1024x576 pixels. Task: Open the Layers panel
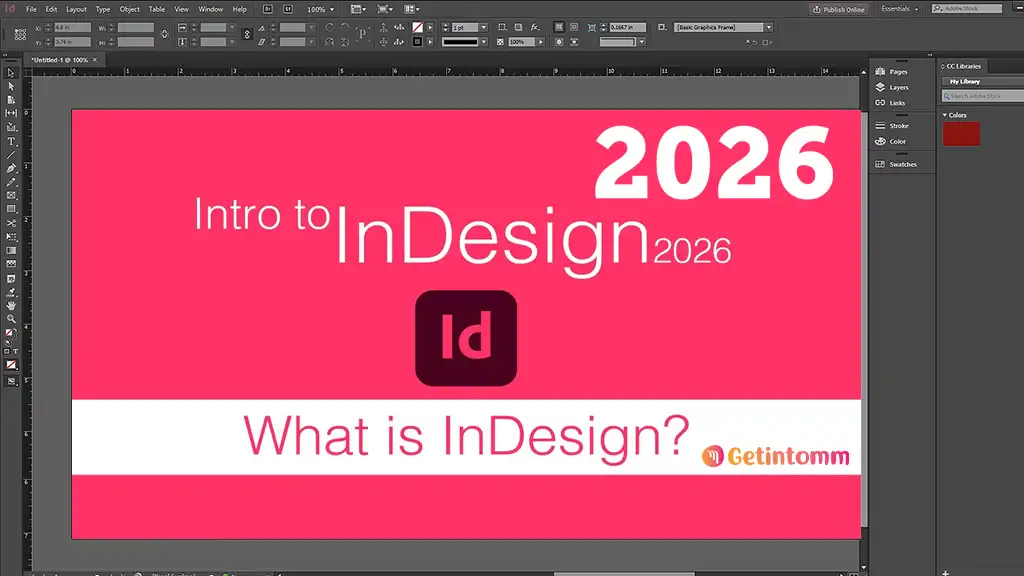click(x=892, y=87)
